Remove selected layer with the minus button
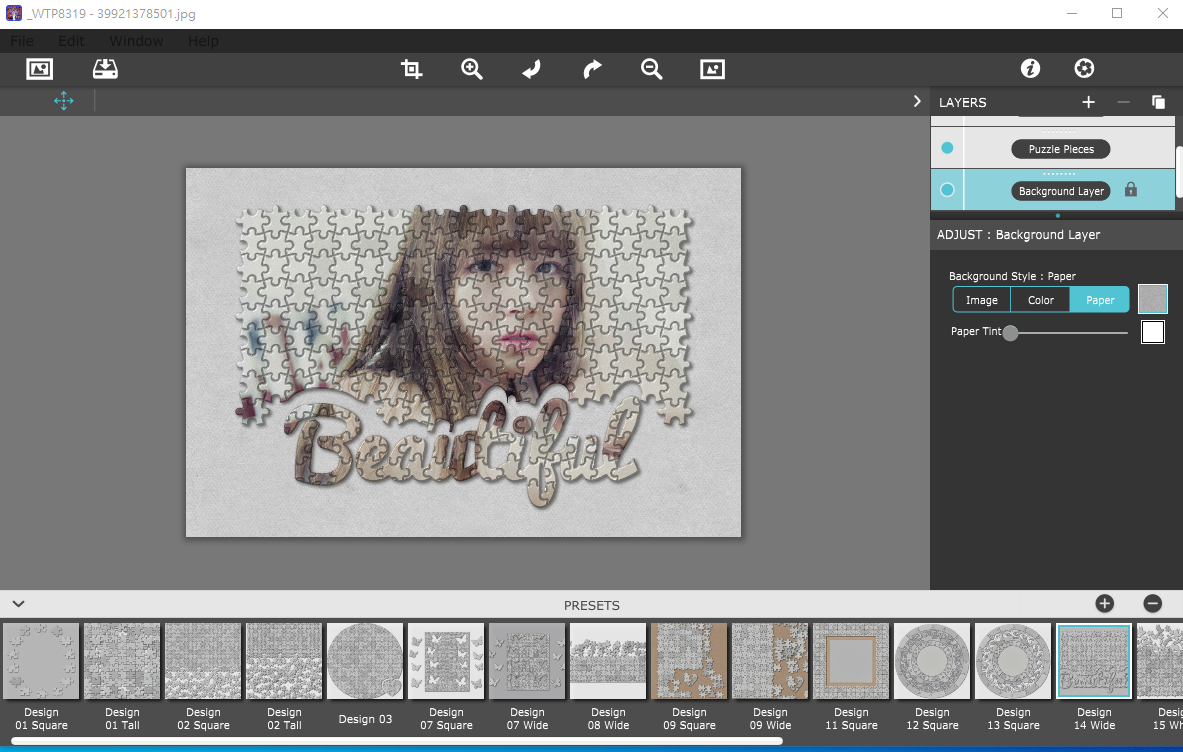1183x752 pixels. coord(1123,102)
